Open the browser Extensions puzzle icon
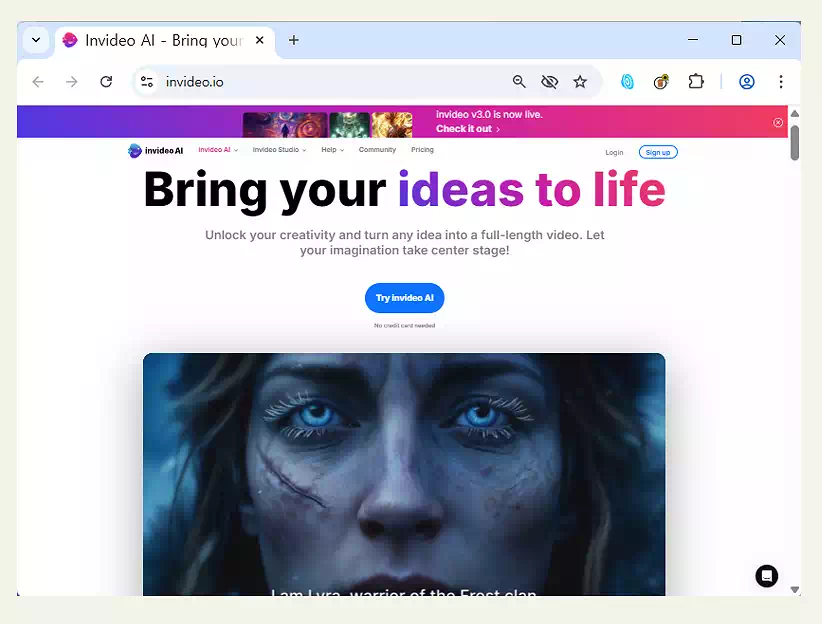This screenshot has width=822, height=624. pos(696,82)
